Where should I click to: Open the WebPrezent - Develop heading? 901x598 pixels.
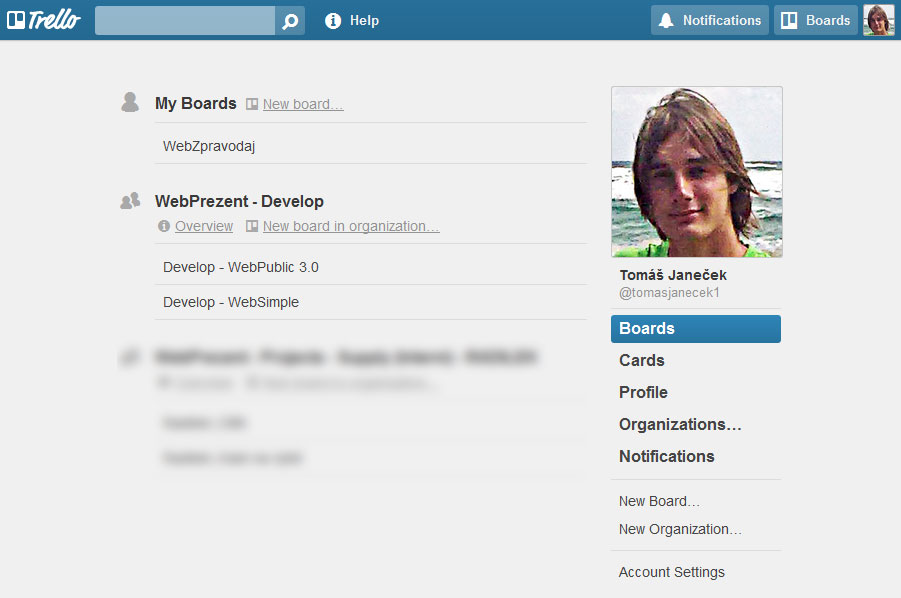coord(239,201)
